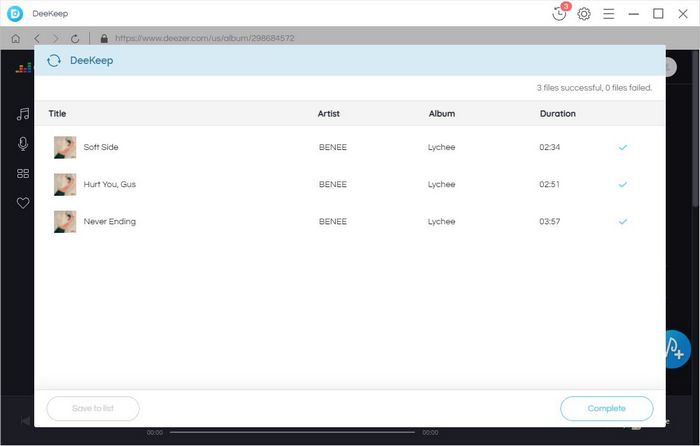Image resolution: width=700 pixels, height=446 pixels.
Task: Select the 'Soft Side' track title
Action: (x=101, y=147)
